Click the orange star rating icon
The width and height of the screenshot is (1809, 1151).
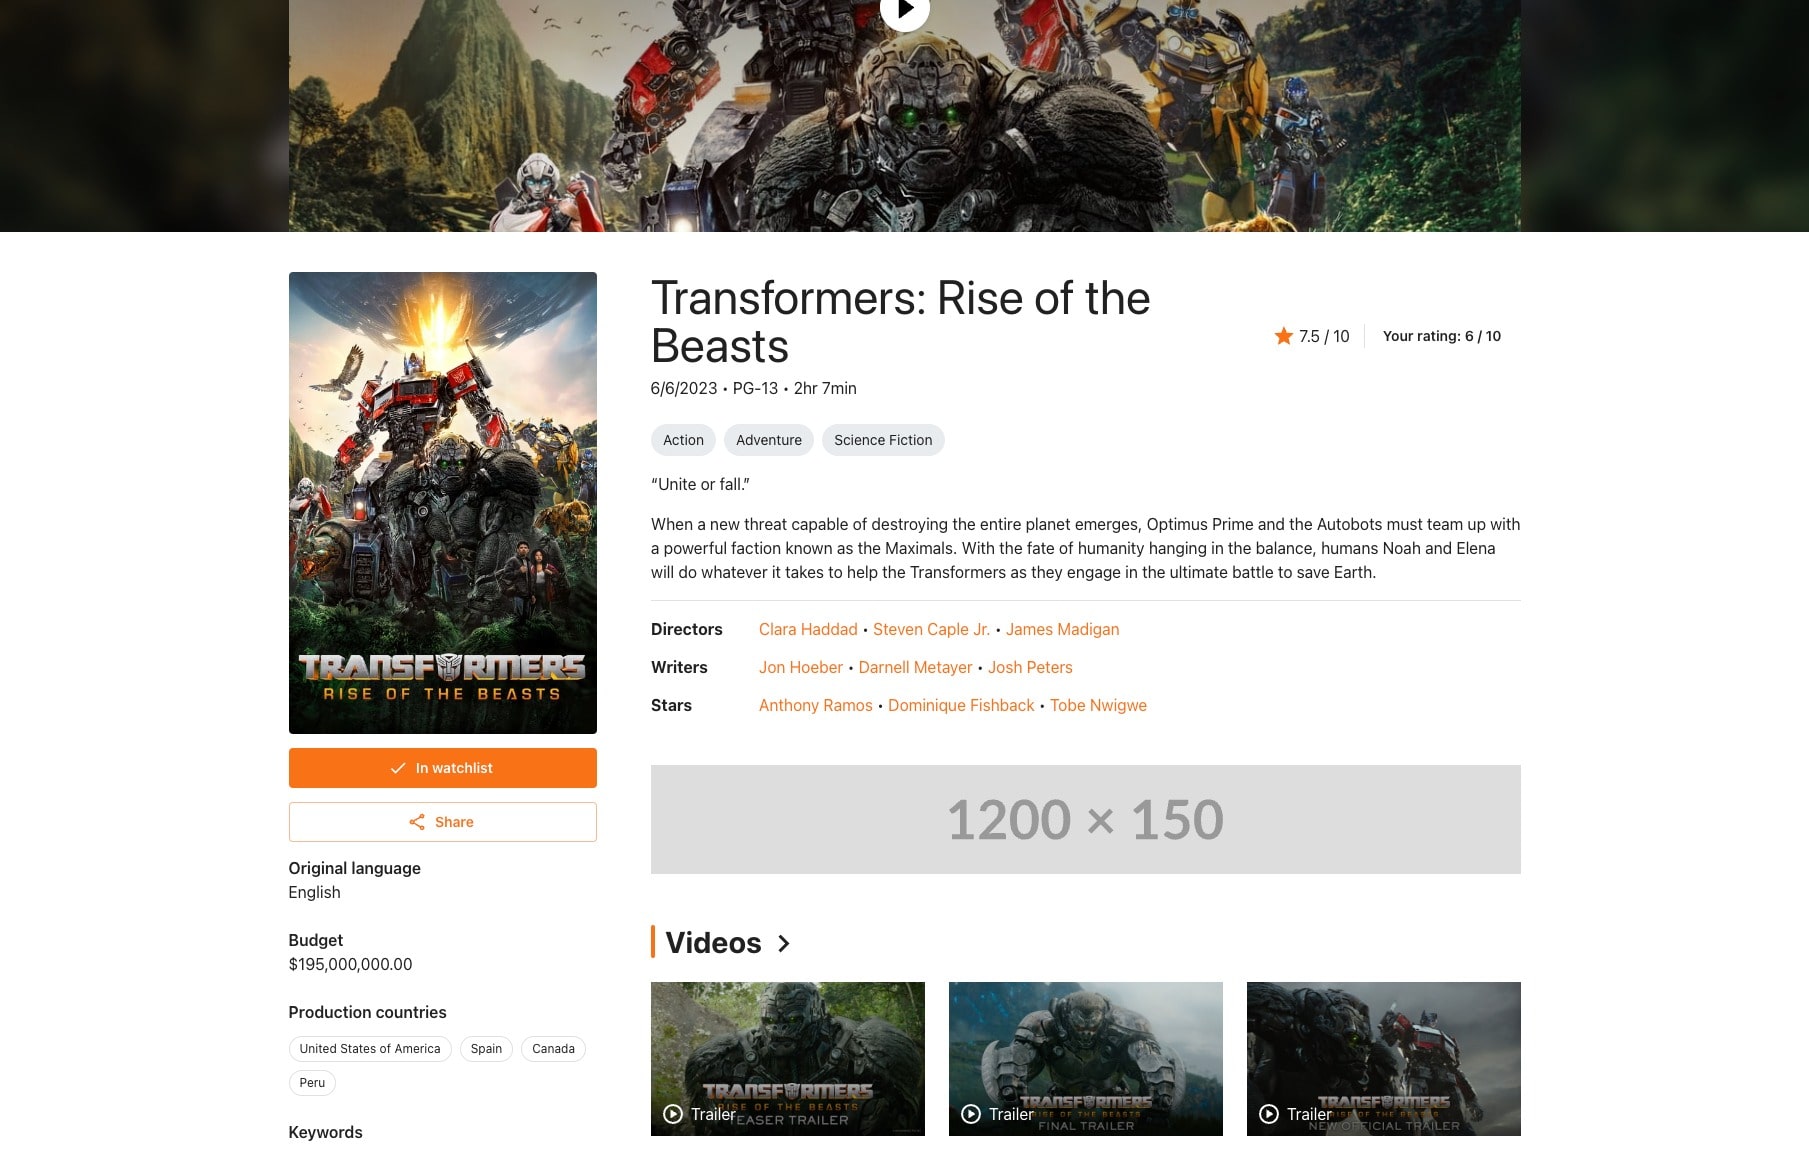pos(1284,336)
